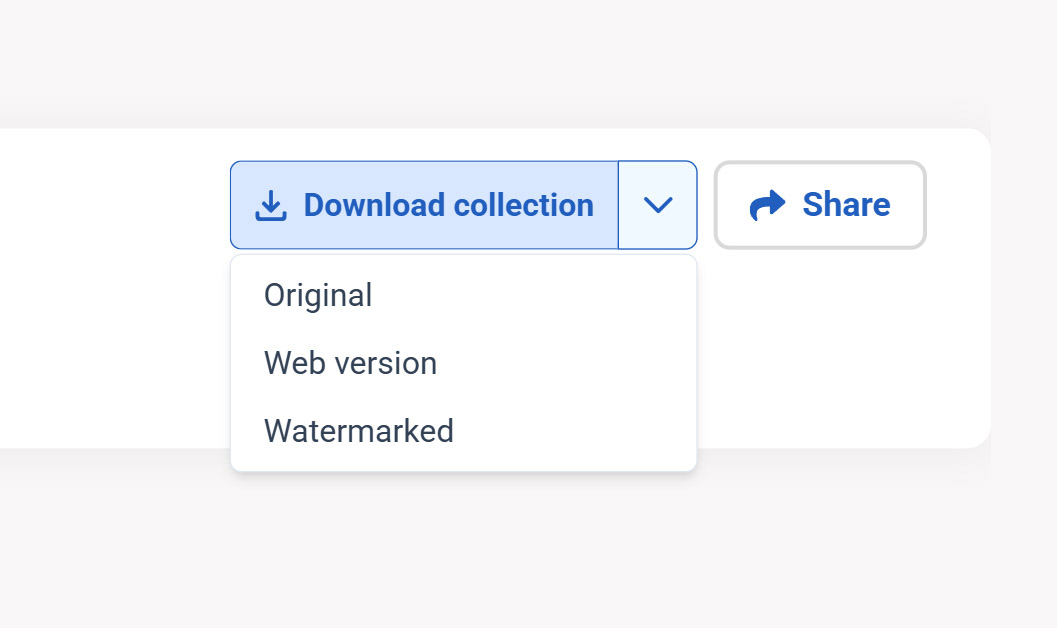The image size is (1057, 628).
Task: Tap the arrow icon inside the Share button
Action: [x=768, y=205]
